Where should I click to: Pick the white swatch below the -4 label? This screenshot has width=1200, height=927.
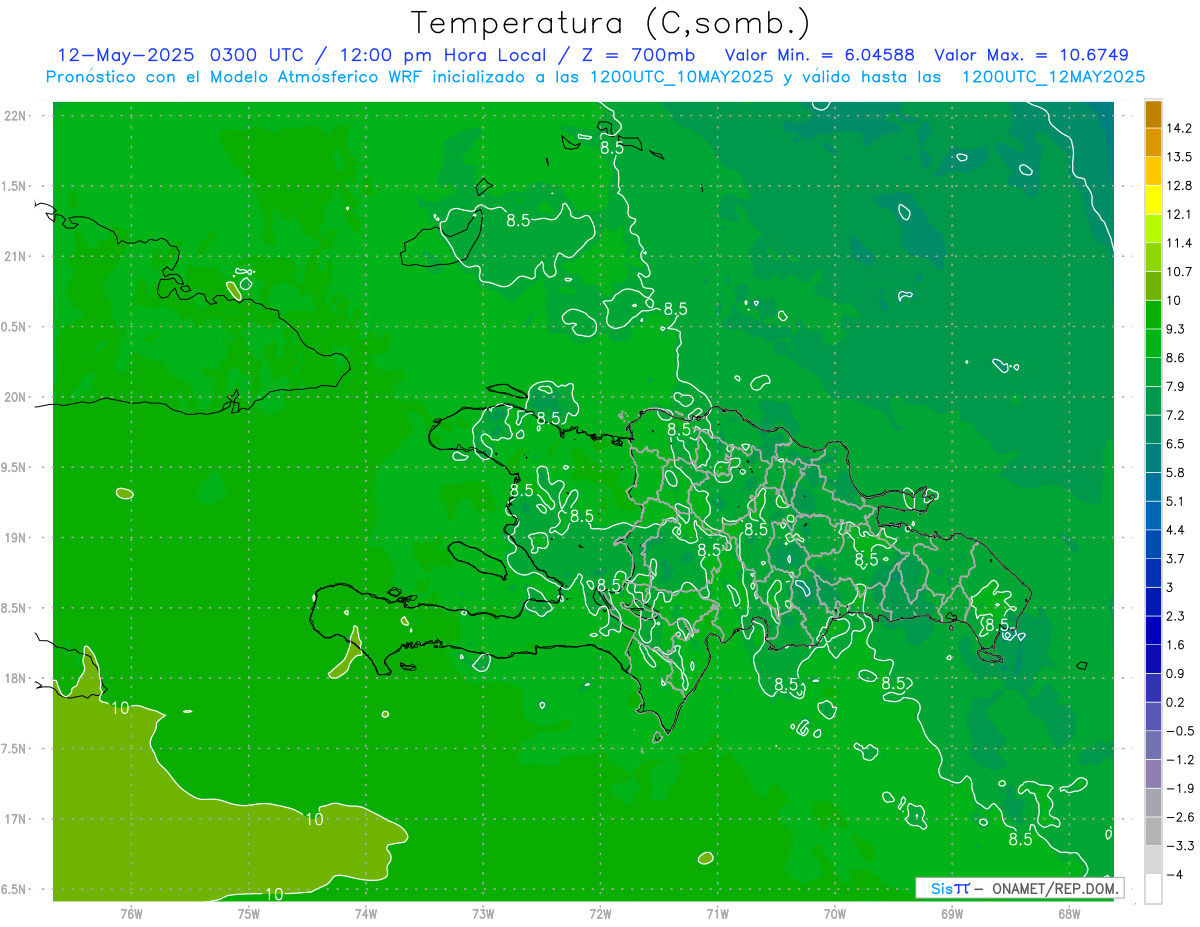[x=1153, y=889]
